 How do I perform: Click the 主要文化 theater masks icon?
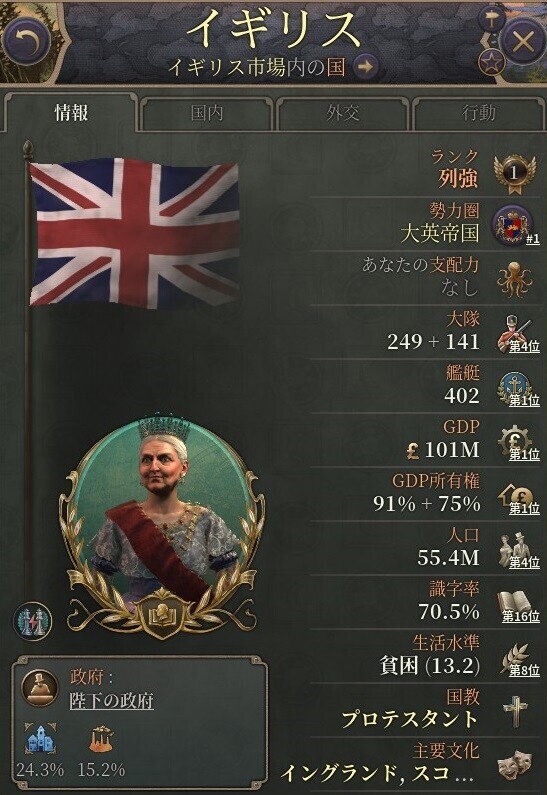tap(515, 765)
